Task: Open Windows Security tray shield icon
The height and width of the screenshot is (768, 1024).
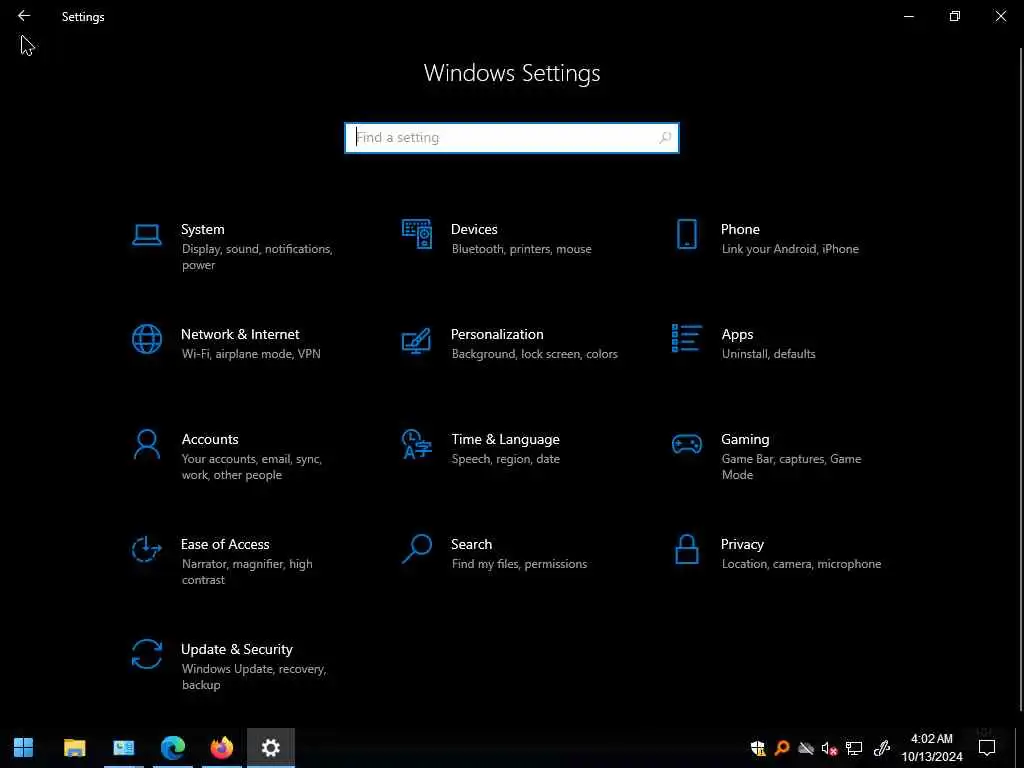Action: (x=758, y=748)
